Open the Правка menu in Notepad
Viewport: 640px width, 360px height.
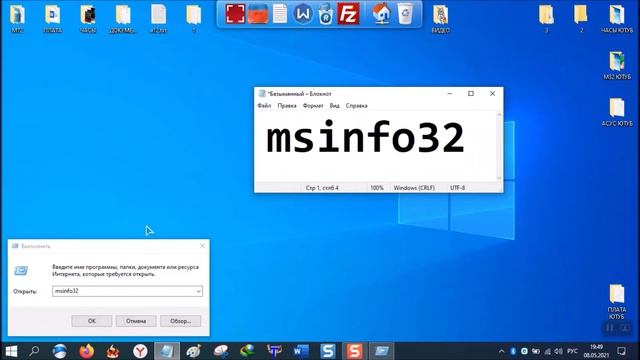[287, 106]
